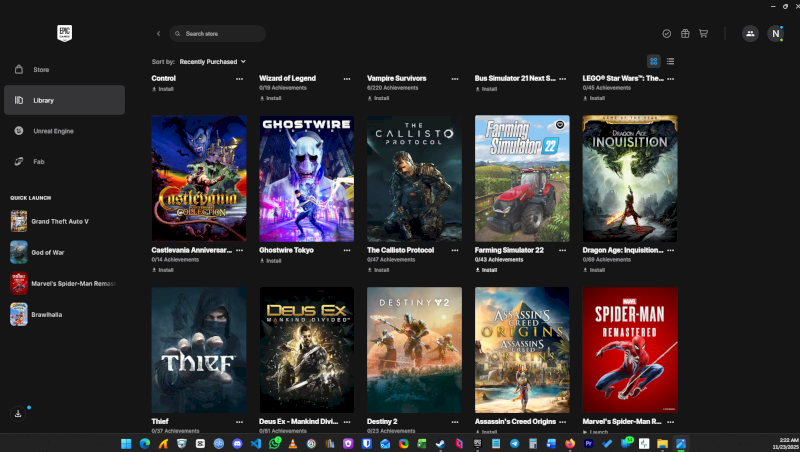The image size is (800, 452).
Task: Open the downloads icon in sidebar
Action: coord(18,414)
